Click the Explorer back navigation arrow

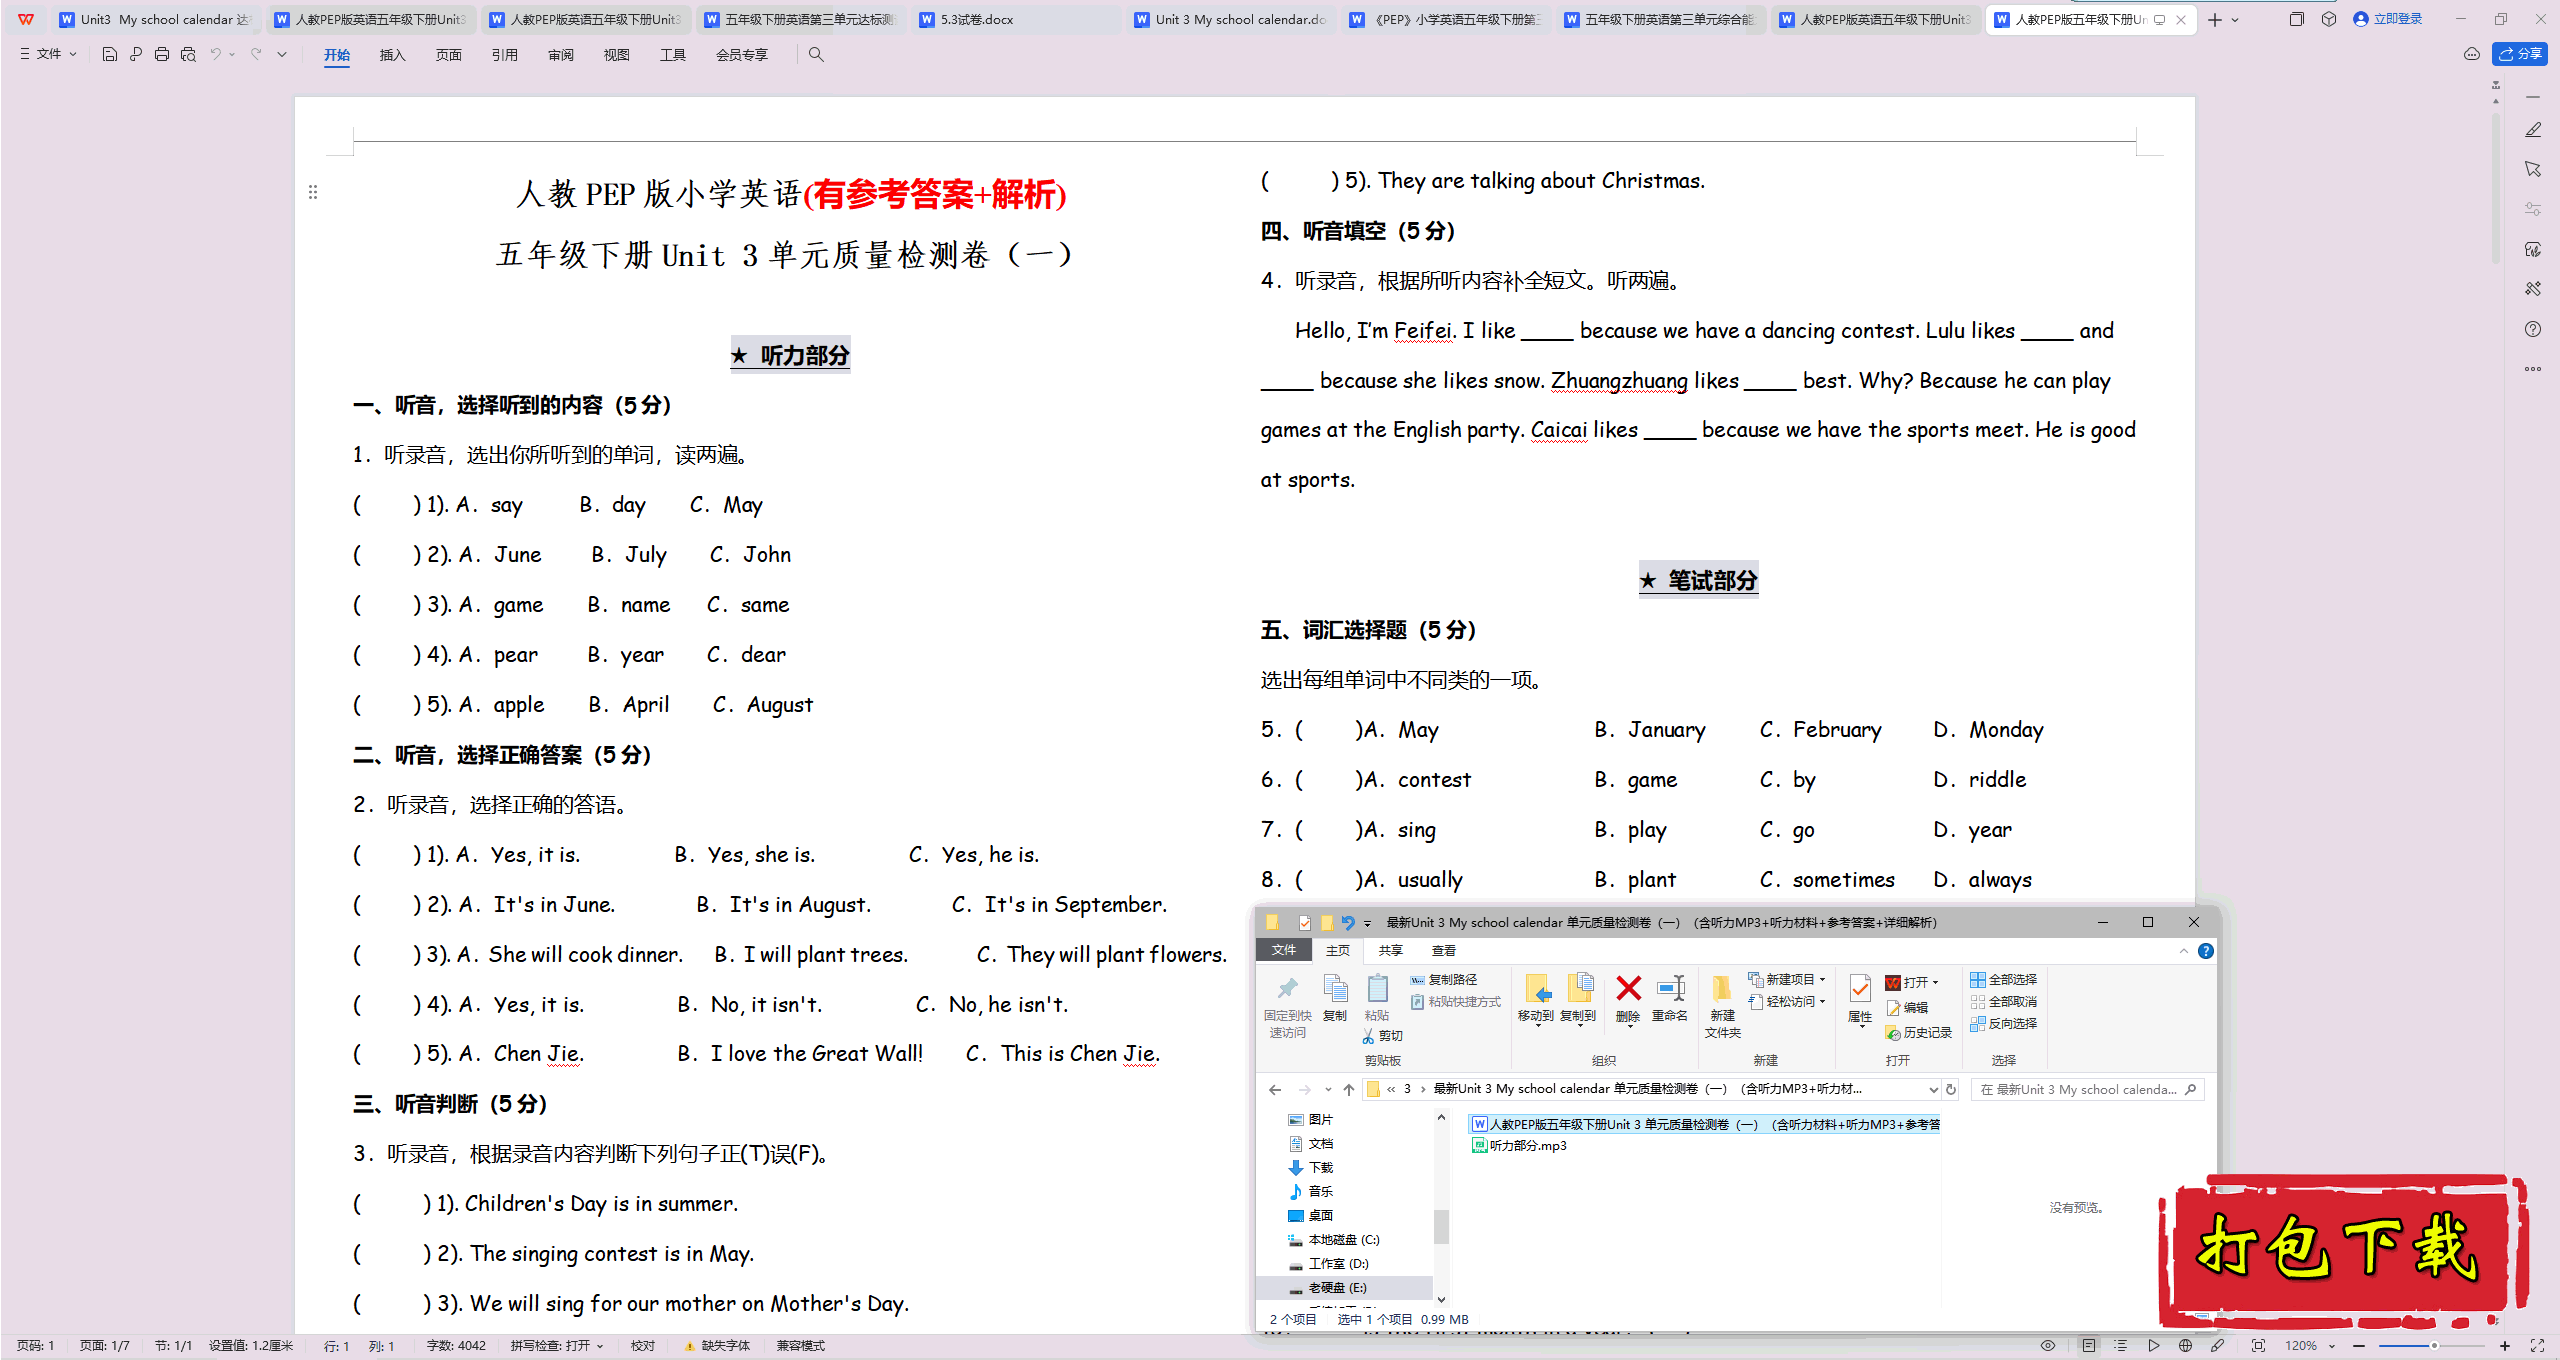click(1275, 1090)
